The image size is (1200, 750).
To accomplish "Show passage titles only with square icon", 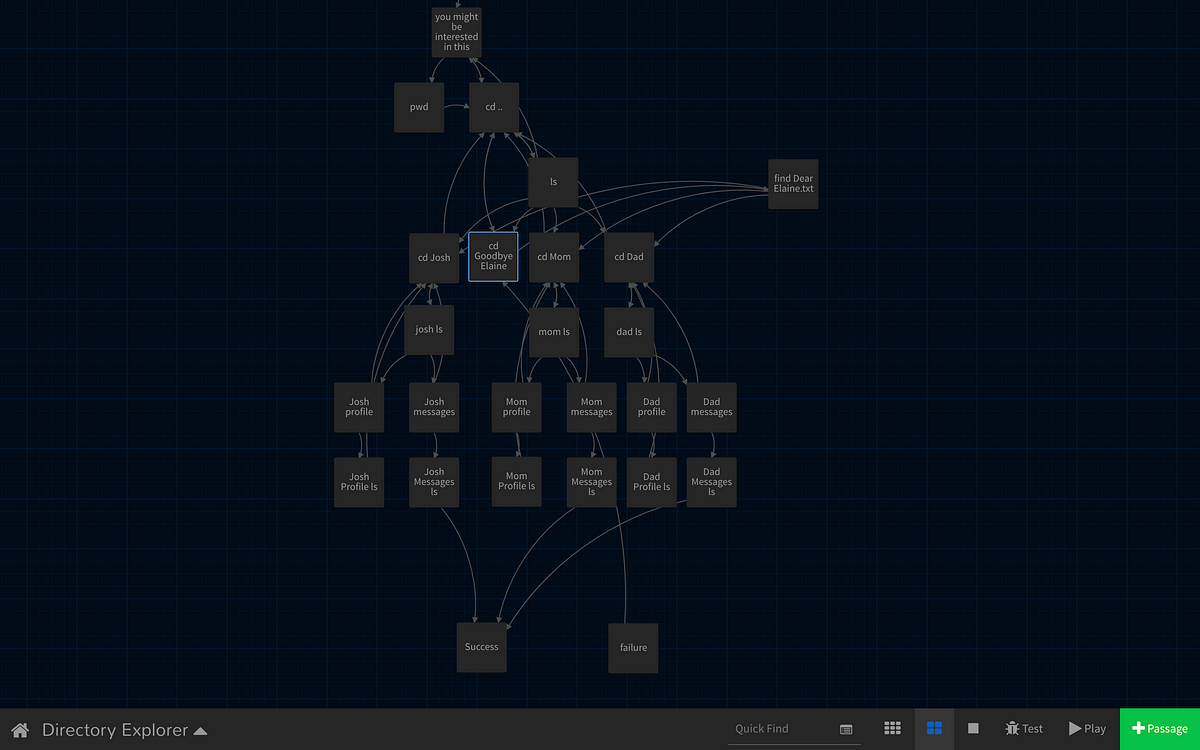I will click(x=973, y=729).
